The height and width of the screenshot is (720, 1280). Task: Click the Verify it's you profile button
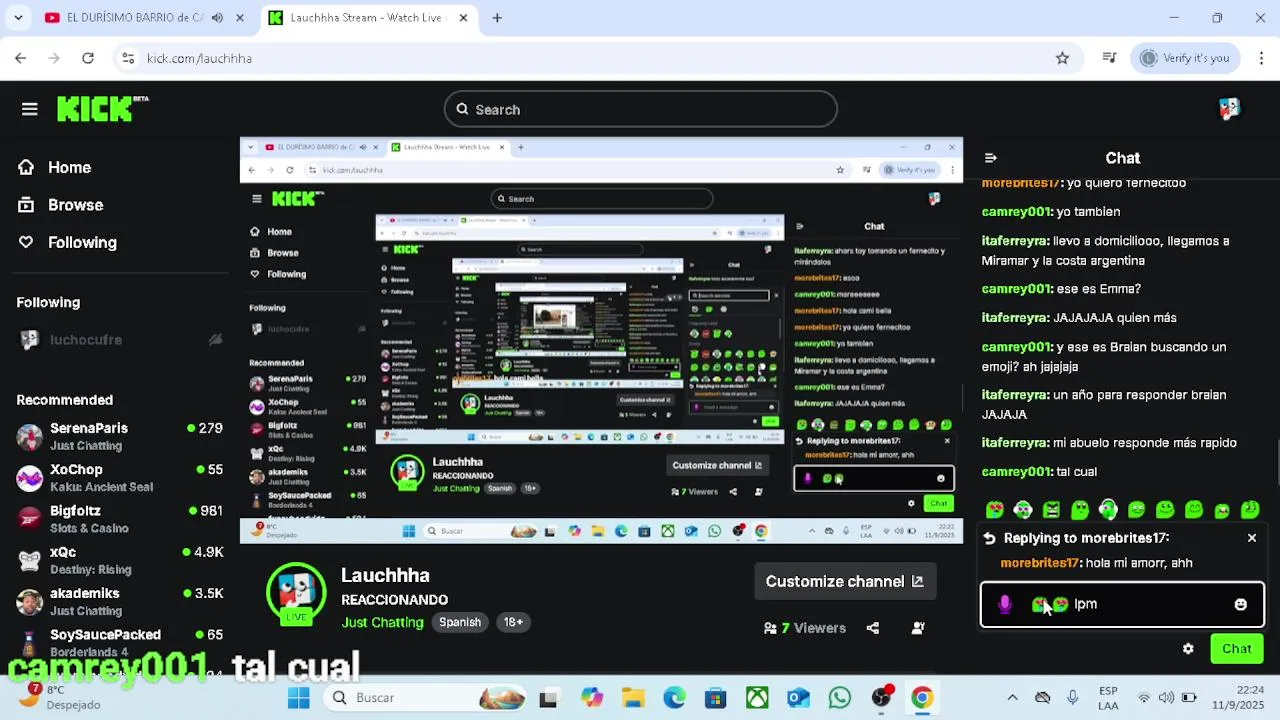[x=1185, y=58]
